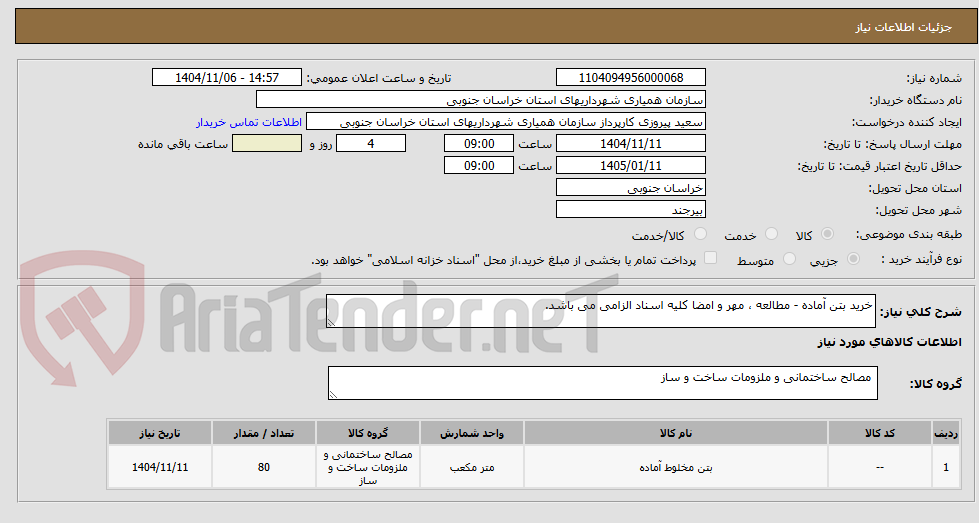The image size is (979, 523).
Task: Click the announcement date field 1404/11/06 - 14:57
Action: click(x=227, y=77)
